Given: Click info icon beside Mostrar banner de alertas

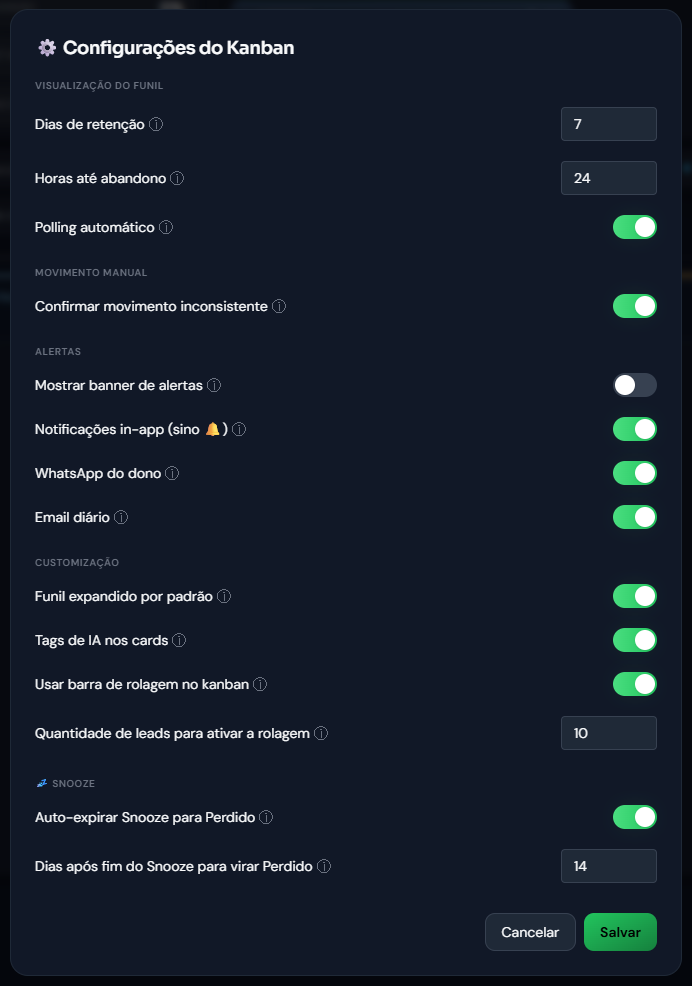Looking at the screenshot, I should [x=215, y=385].
